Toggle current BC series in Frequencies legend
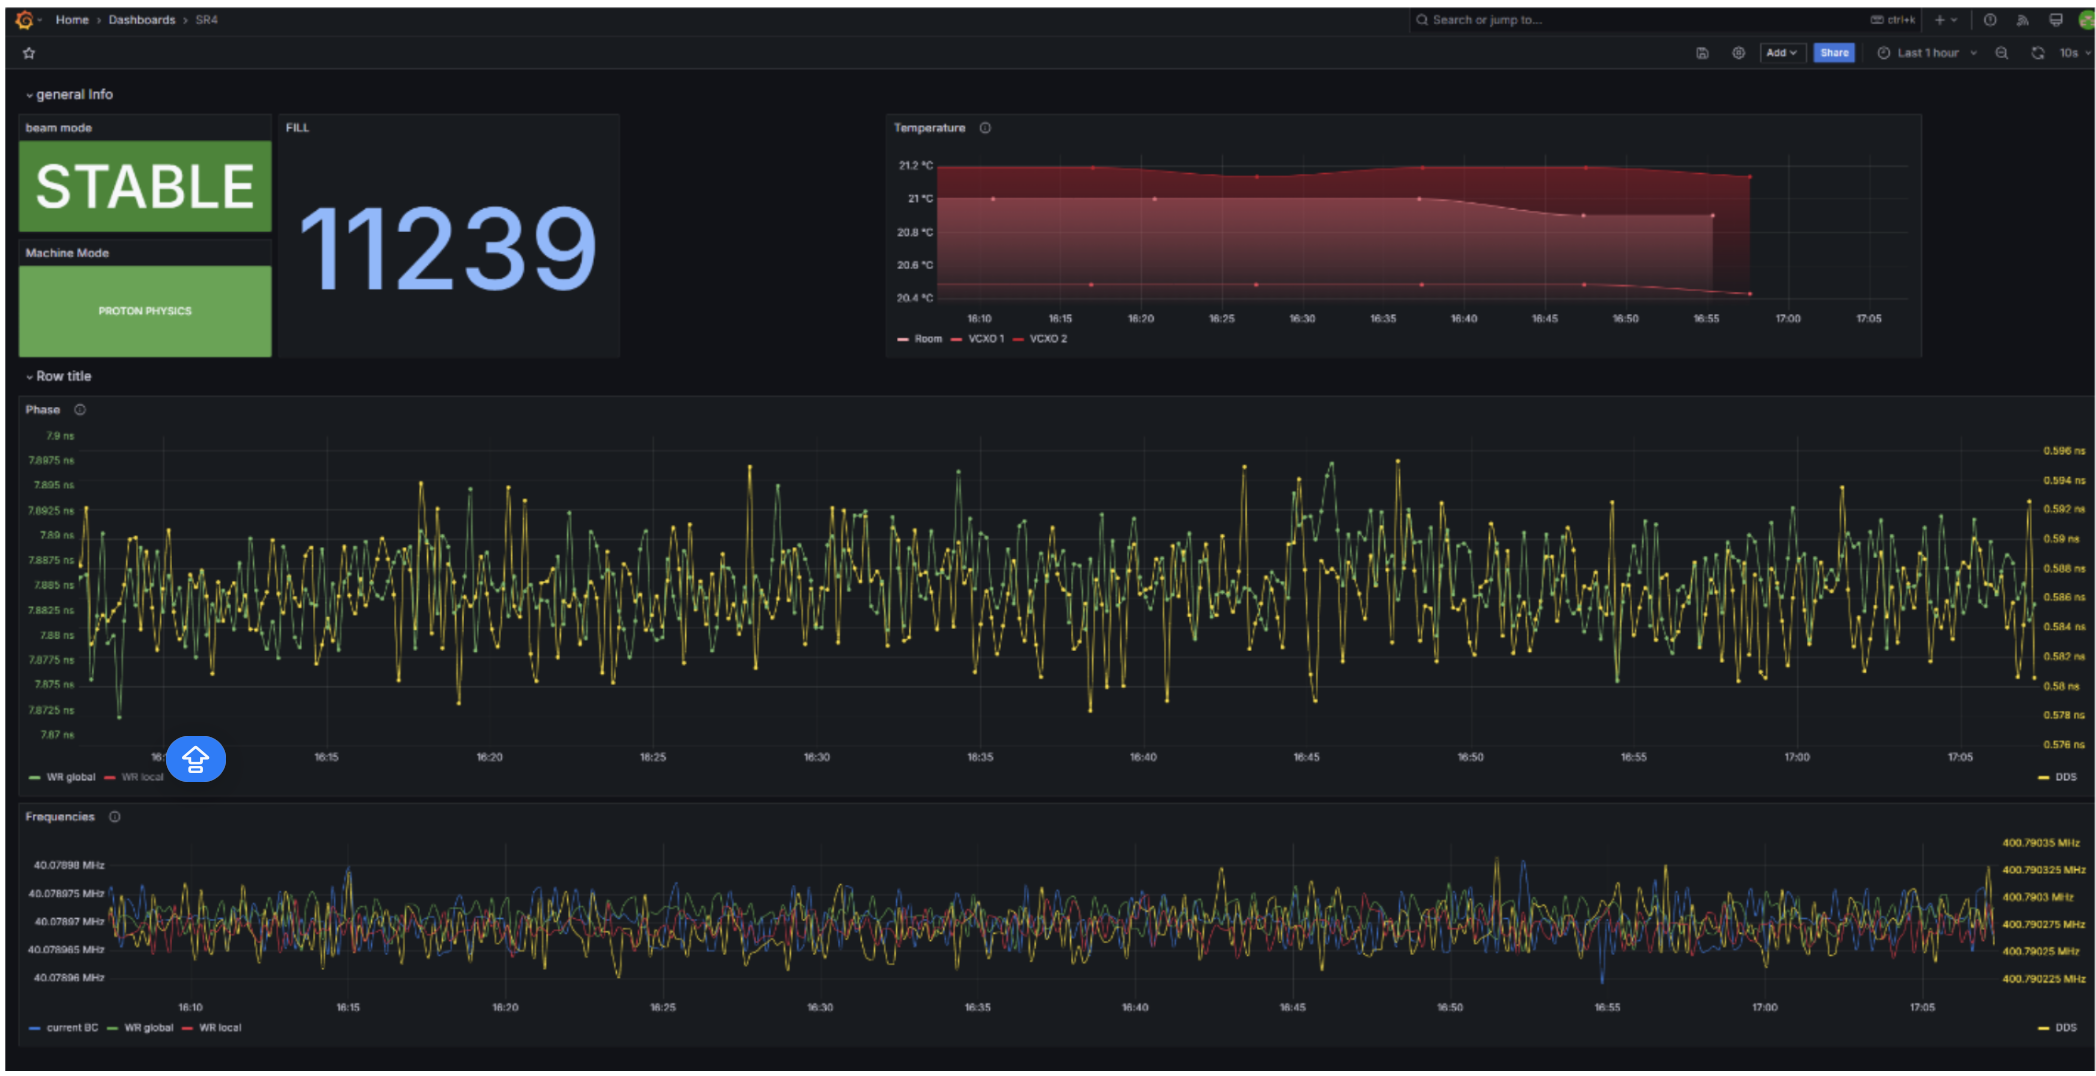Image resolution: width=2096 pixels, height=1076 pixels. click(x=71, y=1028)
